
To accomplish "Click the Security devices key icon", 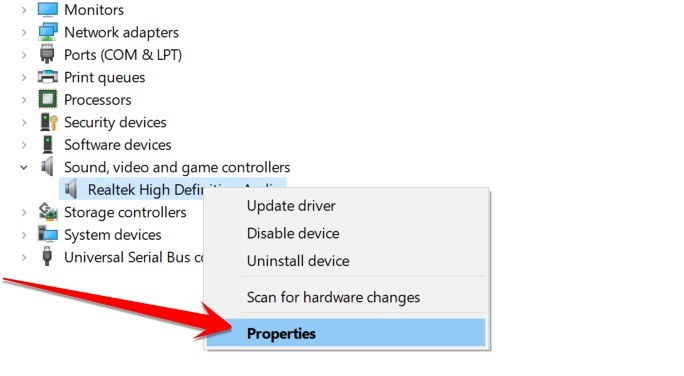I will coord(48,122).
